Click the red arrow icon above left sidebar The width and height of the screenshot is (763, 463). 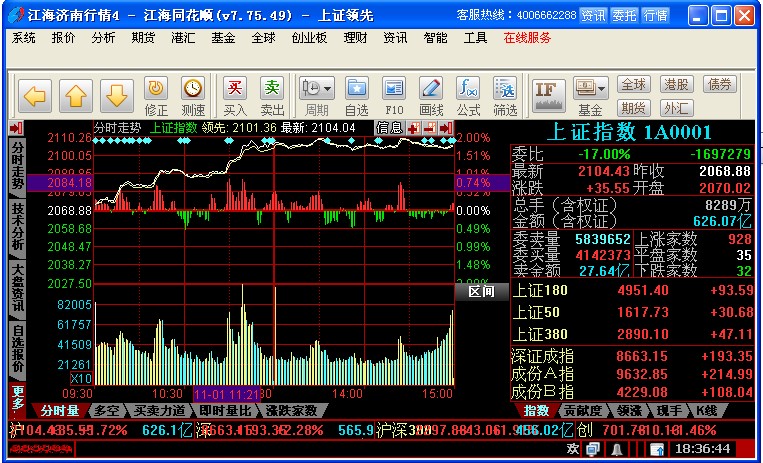(16, 128)
